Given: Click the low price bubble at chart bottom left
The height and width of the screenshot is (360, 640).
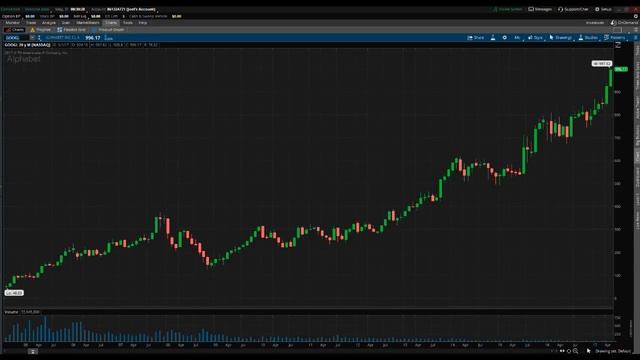Looking at the screenshot, I should tap(14, 293).
